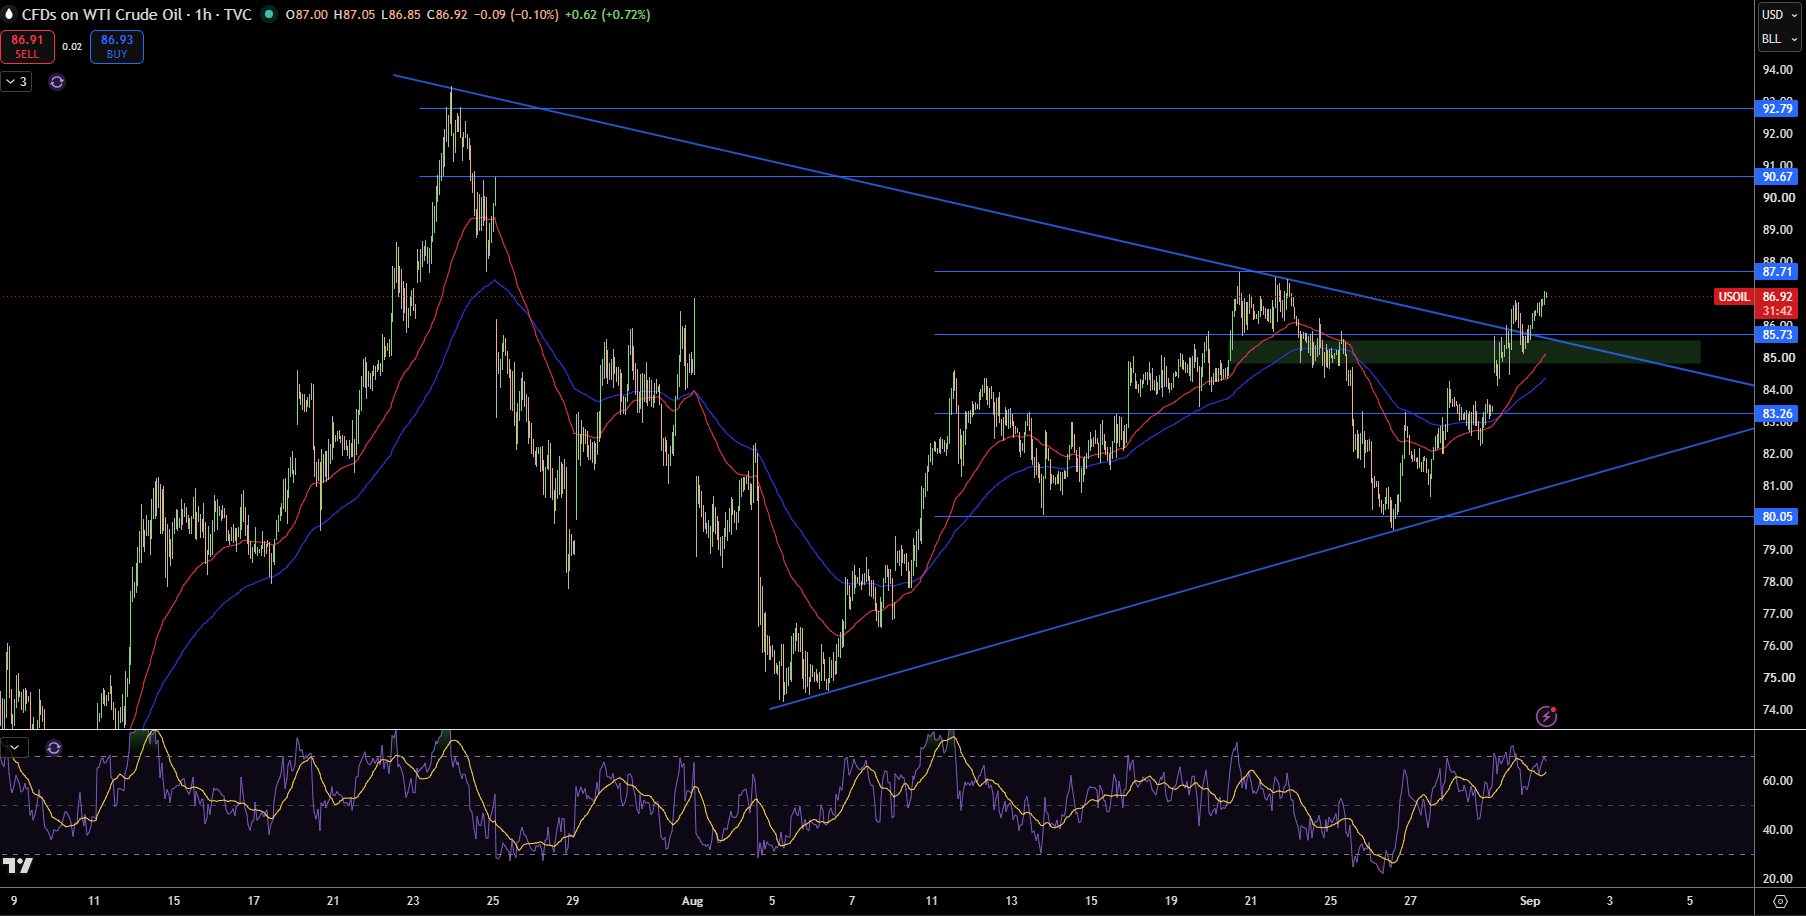
Task: Click the 86.91 SELL button
Action: (x=28, y=47)
